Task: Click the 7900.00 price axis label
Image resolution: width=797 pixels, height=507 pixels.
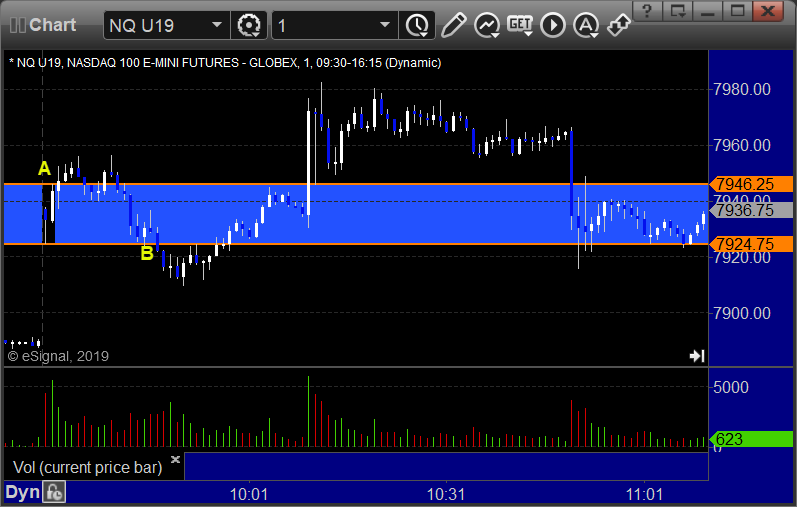Action: pos(742,313)
